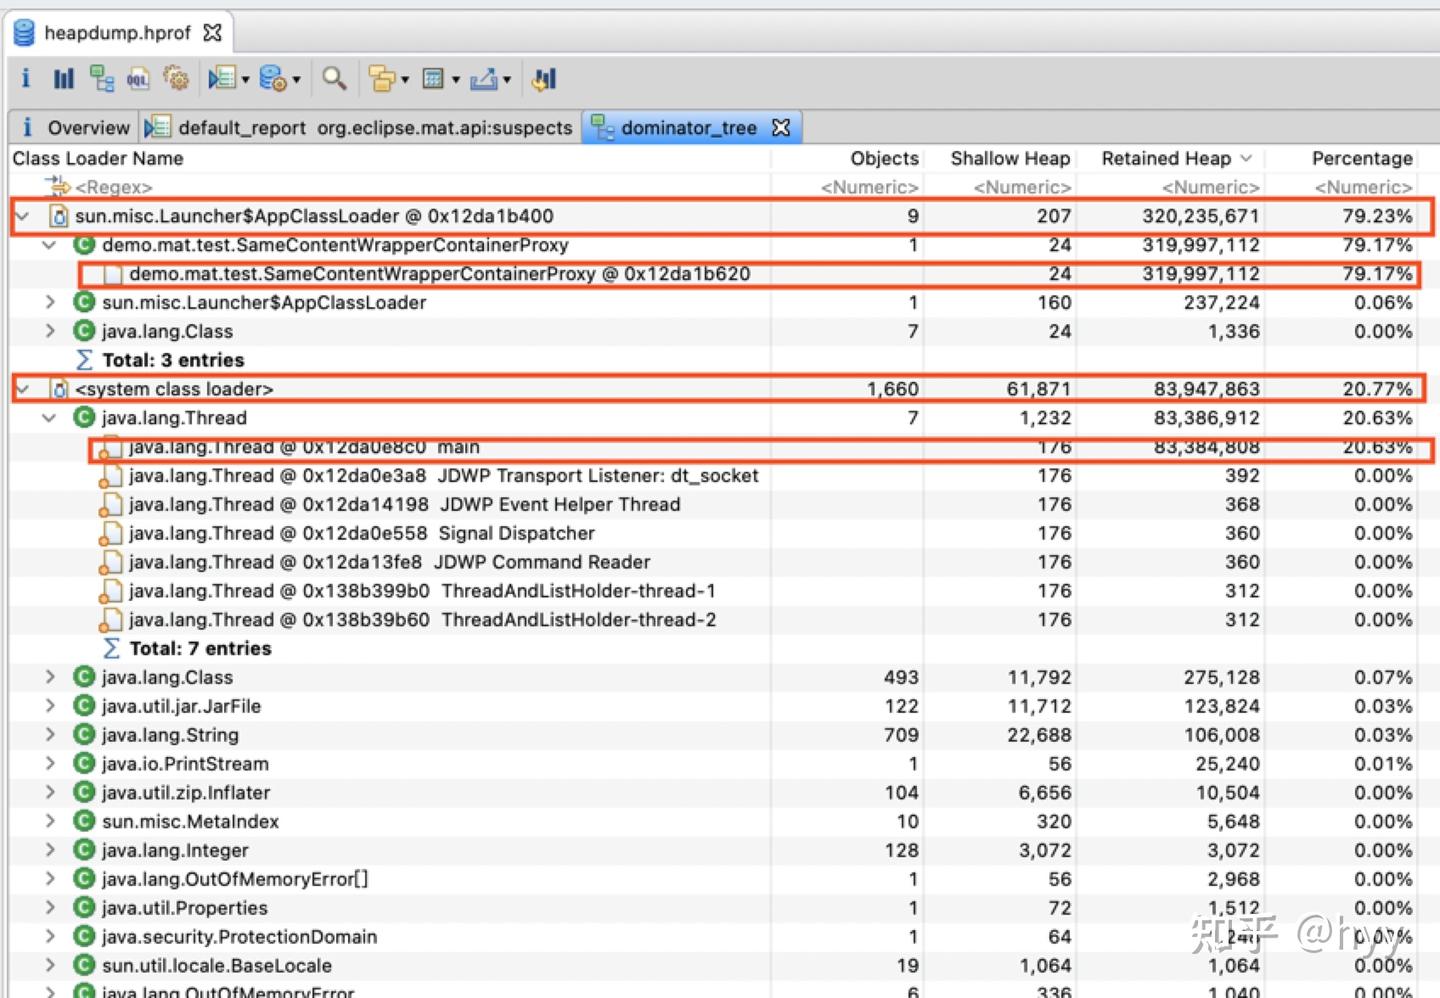Click the Regex filter field
Viewport: 1440px width, 998px height.
click(114, 187)
